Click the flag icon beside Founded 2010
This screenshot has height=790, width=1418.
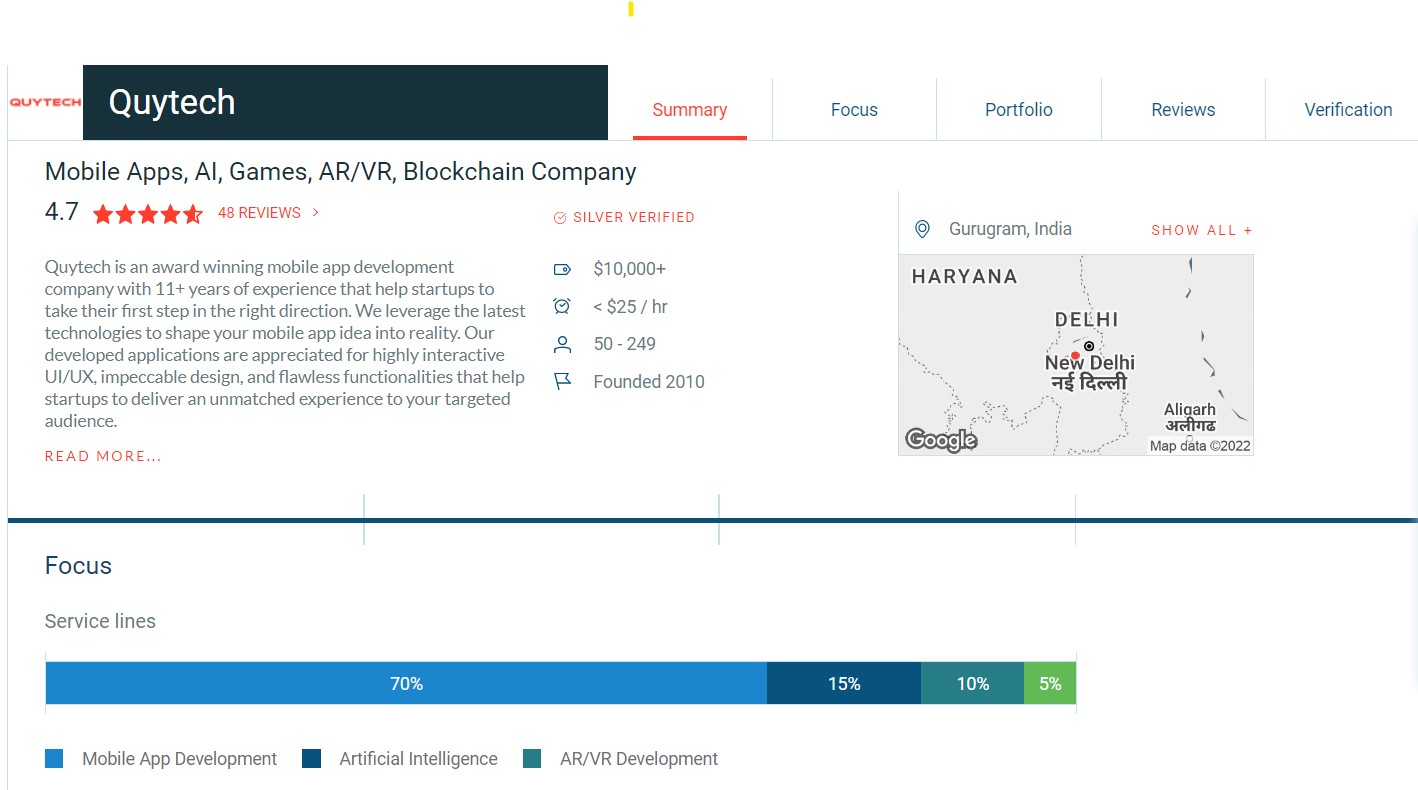(562, 381)
